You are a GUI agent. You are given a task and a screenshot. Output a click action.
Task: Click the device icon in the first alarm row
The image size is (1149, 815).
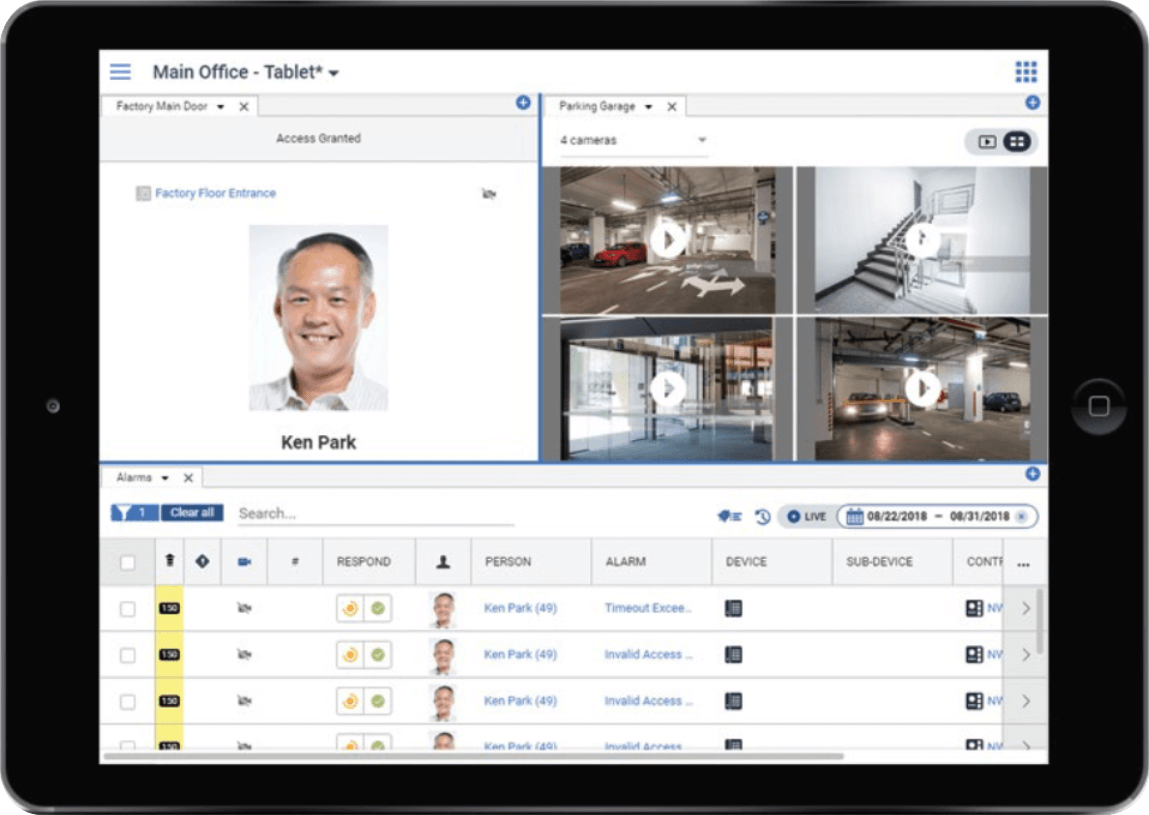tap(733, 608)
